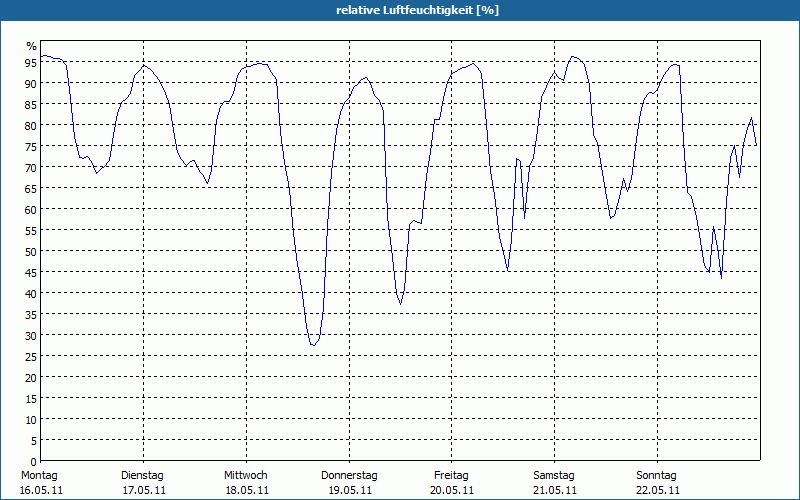Image resolution: width=800 pixels, height=500 pixels.
Task: Click the '20' y-axis value
Action: (31, 378)
